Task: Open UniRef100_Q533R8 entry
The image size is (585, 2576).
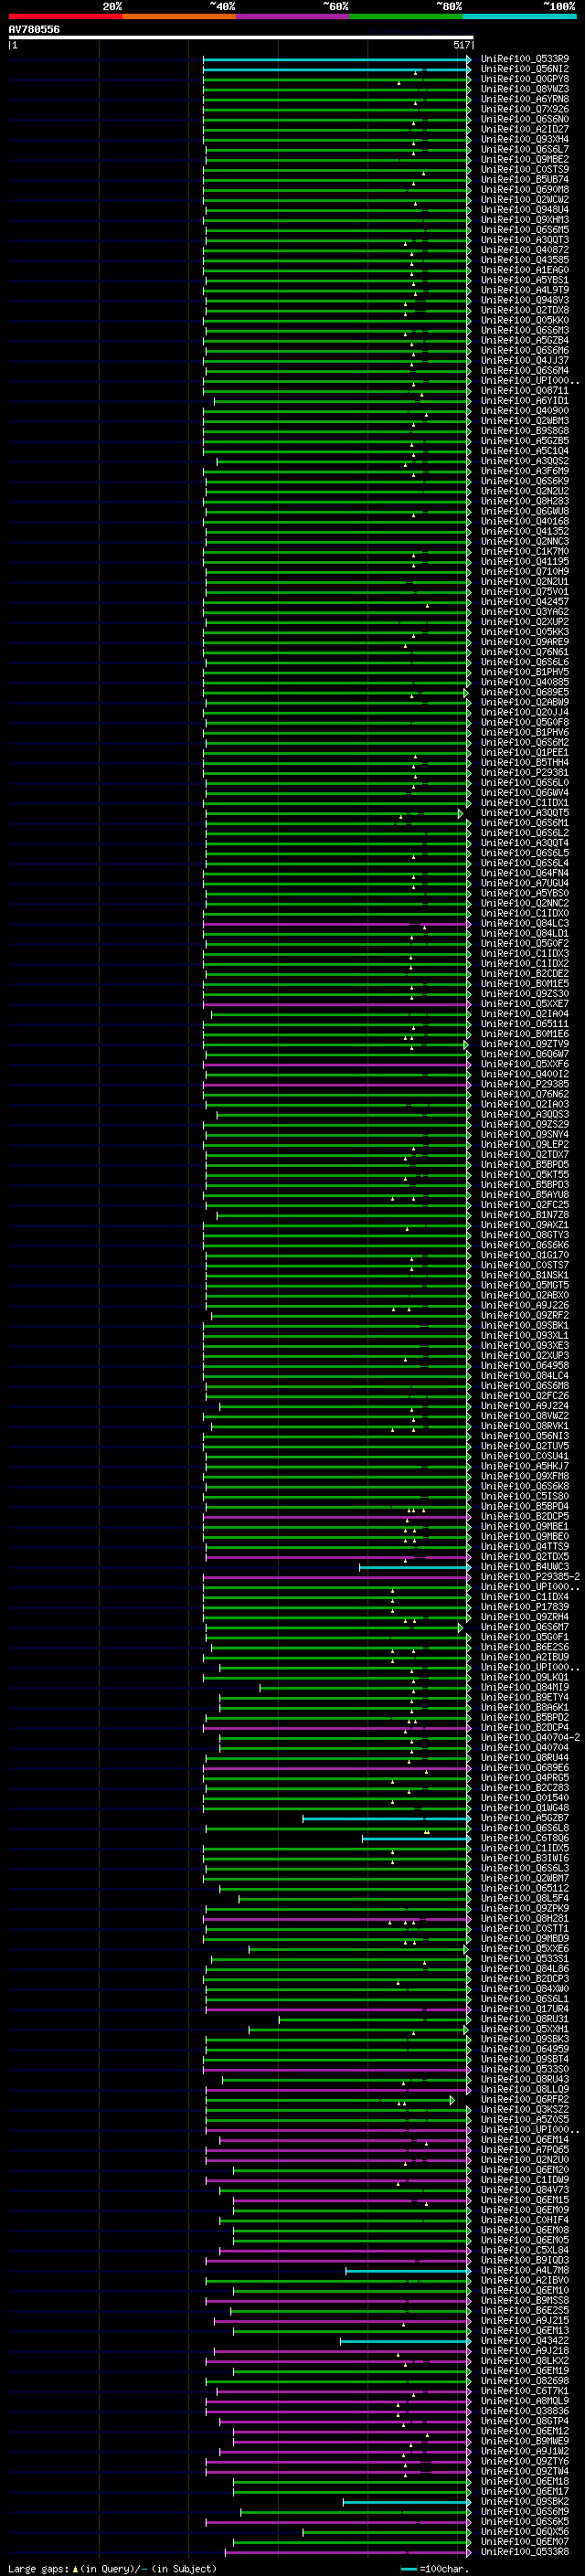Action: [525, 2551]
